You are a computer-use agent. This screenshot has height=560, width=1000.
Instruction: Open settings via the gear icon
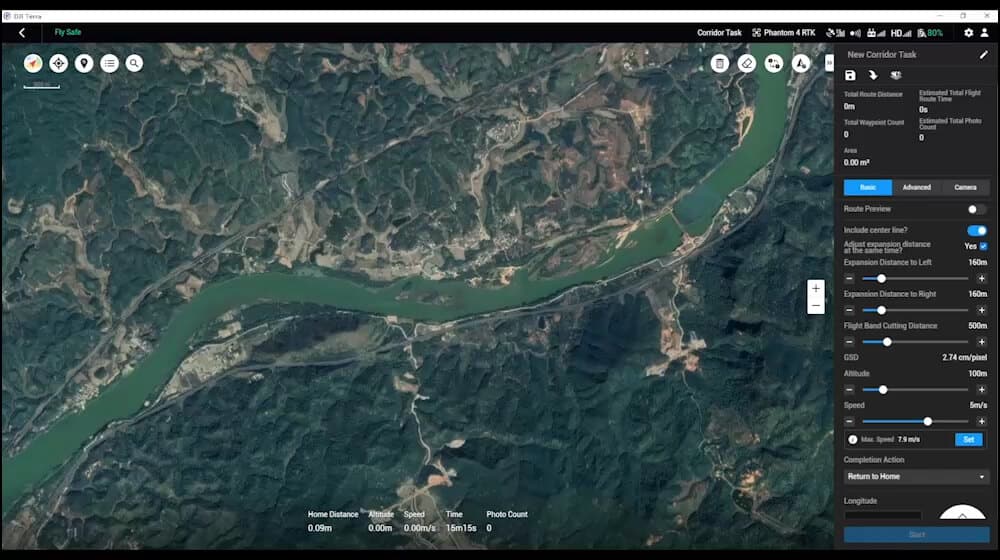tap(968, 33)
